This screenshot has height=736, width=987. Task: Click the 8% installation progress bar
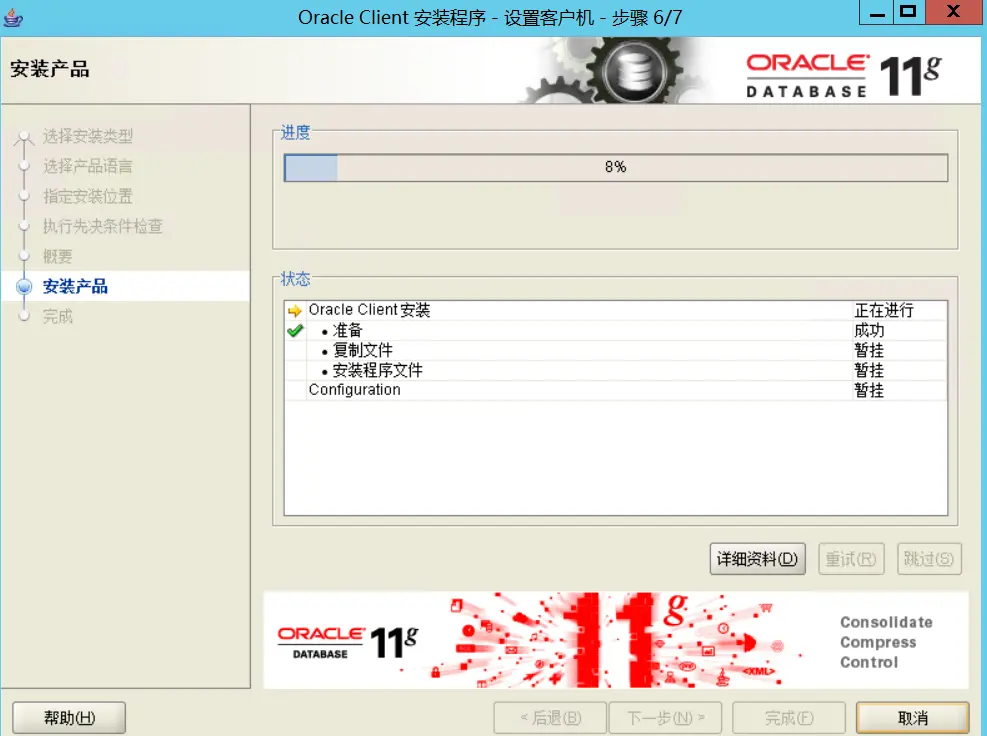[x=616, y=167]
